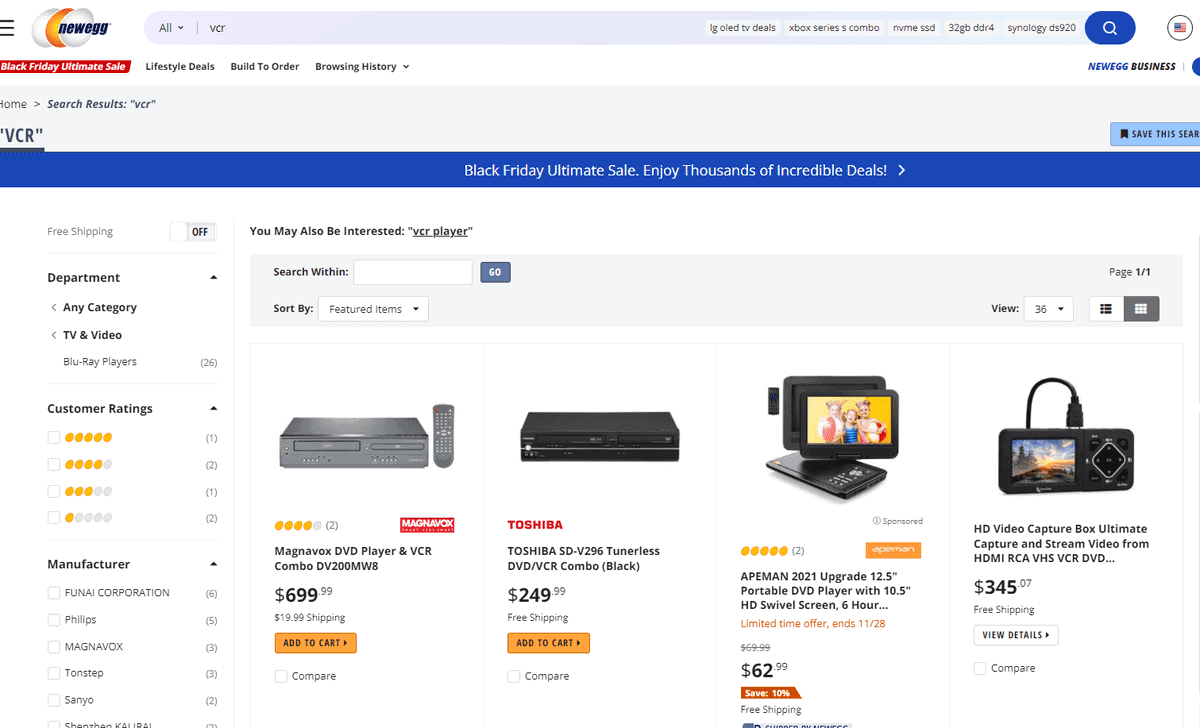Viewport: 1200px width, 728px height.
Task: Open the View items-per-page dropdown
Action: [1047, 308]
